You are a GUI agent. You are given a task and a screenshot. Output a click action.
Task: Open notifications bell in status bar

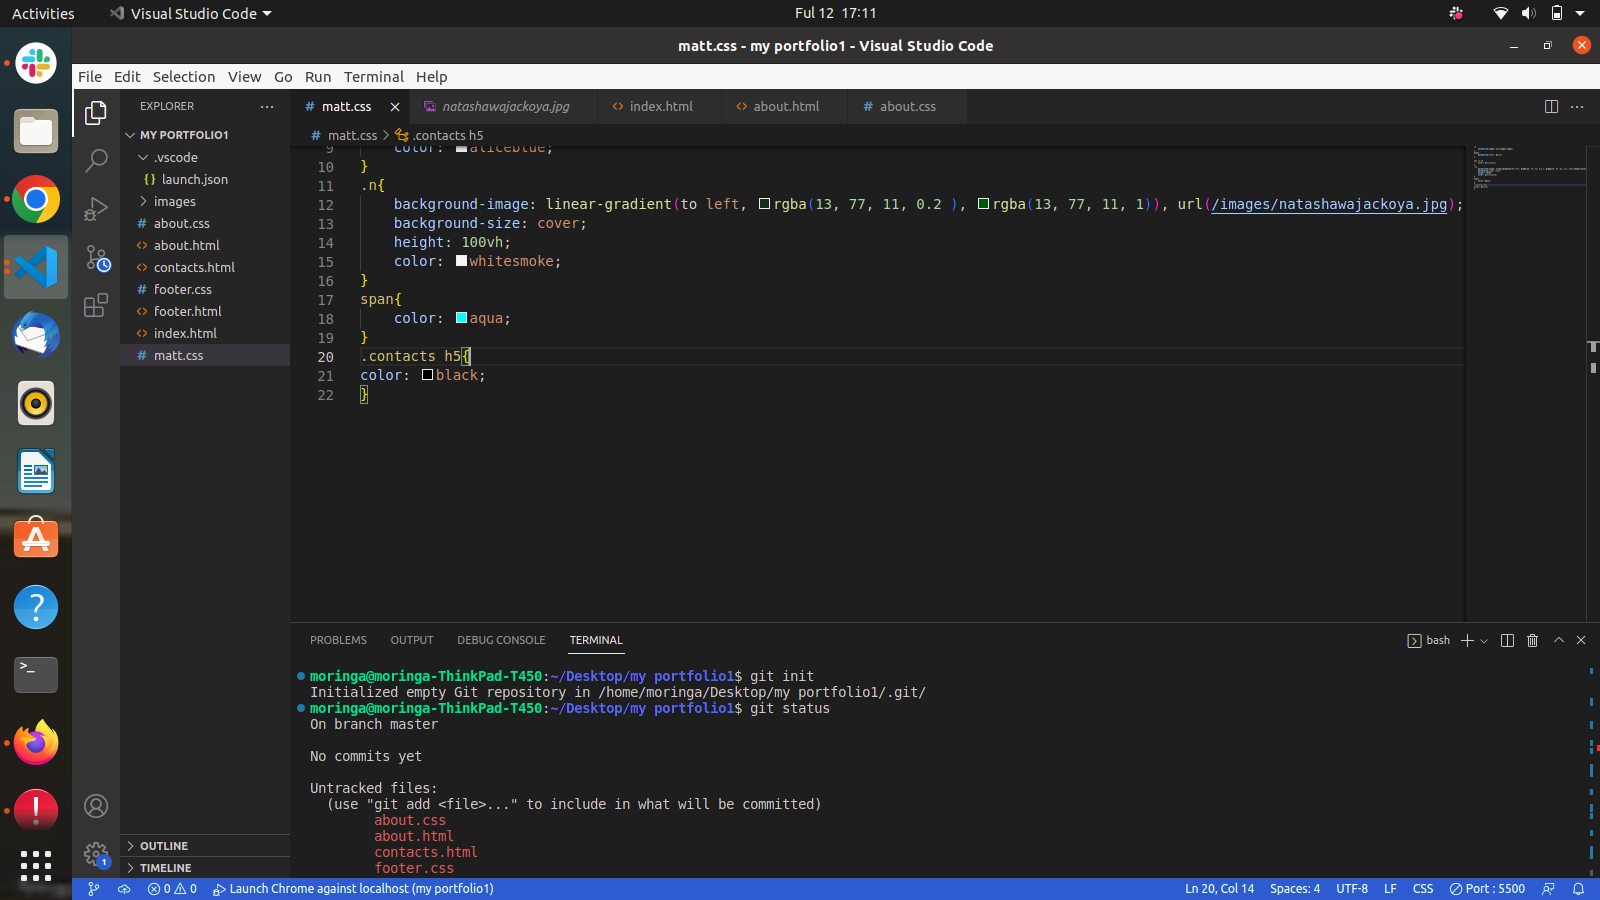[1579, 889]
